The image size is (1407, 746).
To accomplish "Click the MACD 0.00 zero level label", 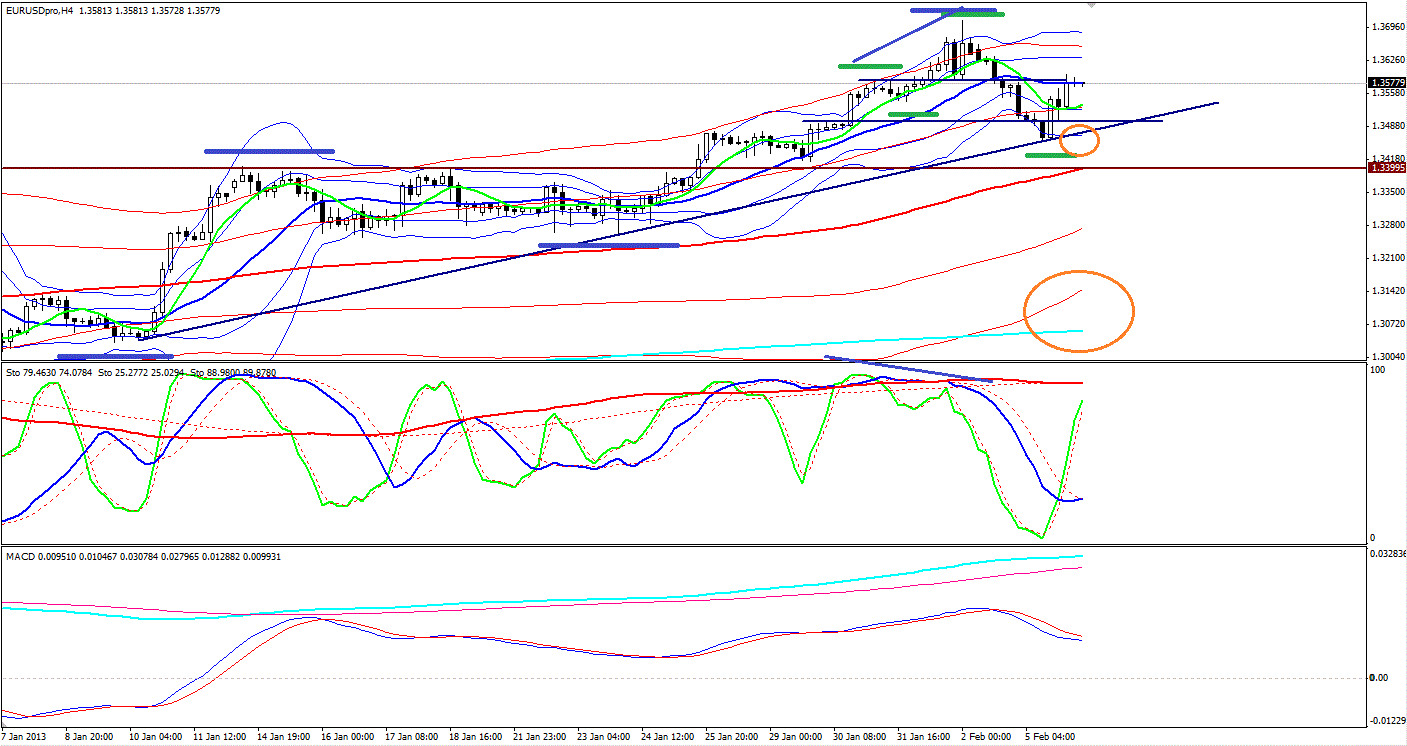I will coord(1378,678).
